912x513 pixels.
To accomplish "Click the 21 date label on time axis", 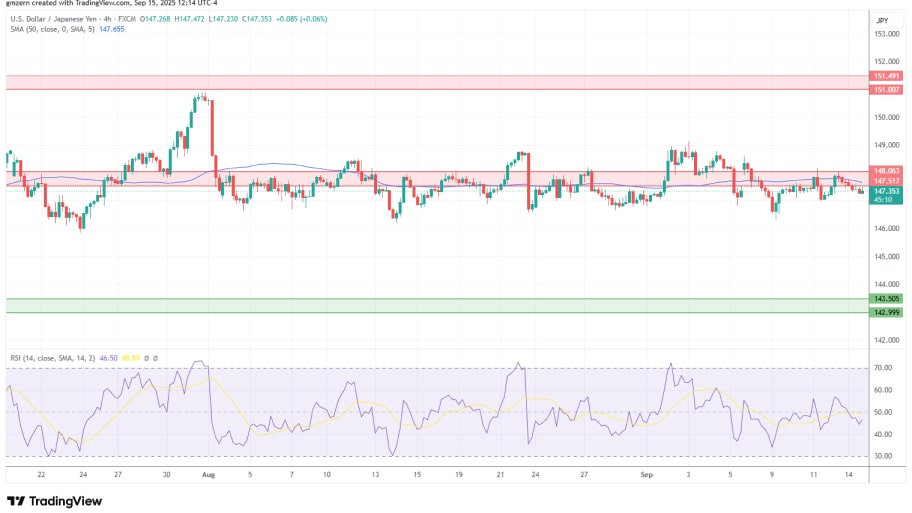I will point(500,475).
